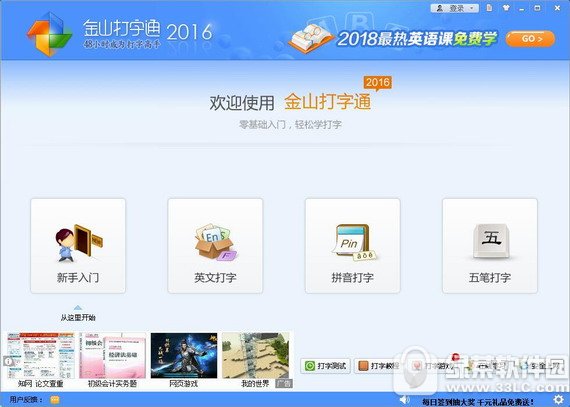Viewport: 570px width, 407px height.
Task: Click the 2018最热英语课免费学 banner
Action: pos(417,38)
